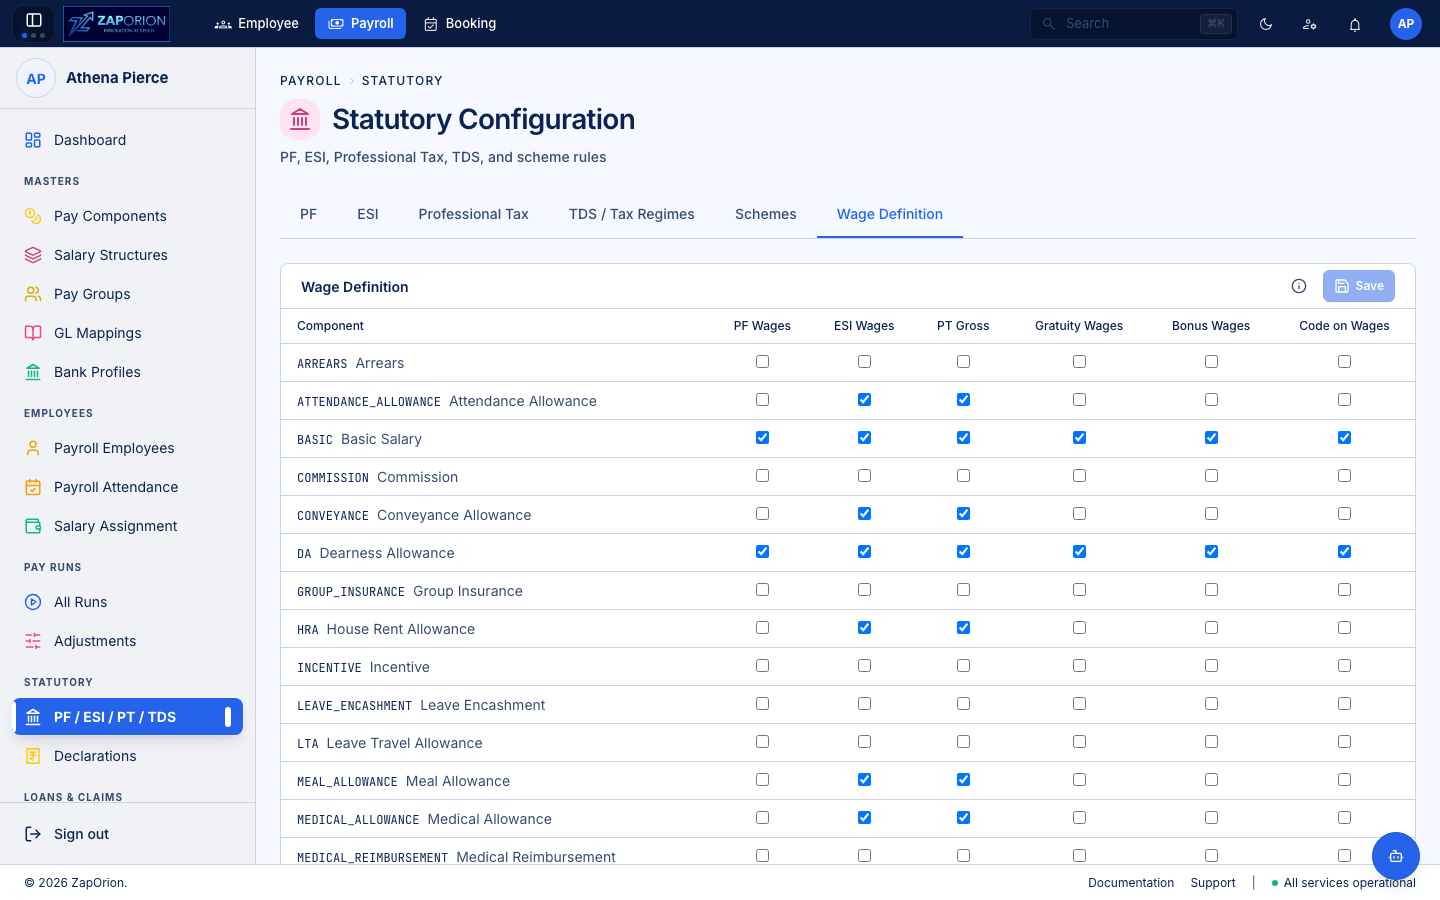Open Adjustments in sidebar

pos(128,641)
